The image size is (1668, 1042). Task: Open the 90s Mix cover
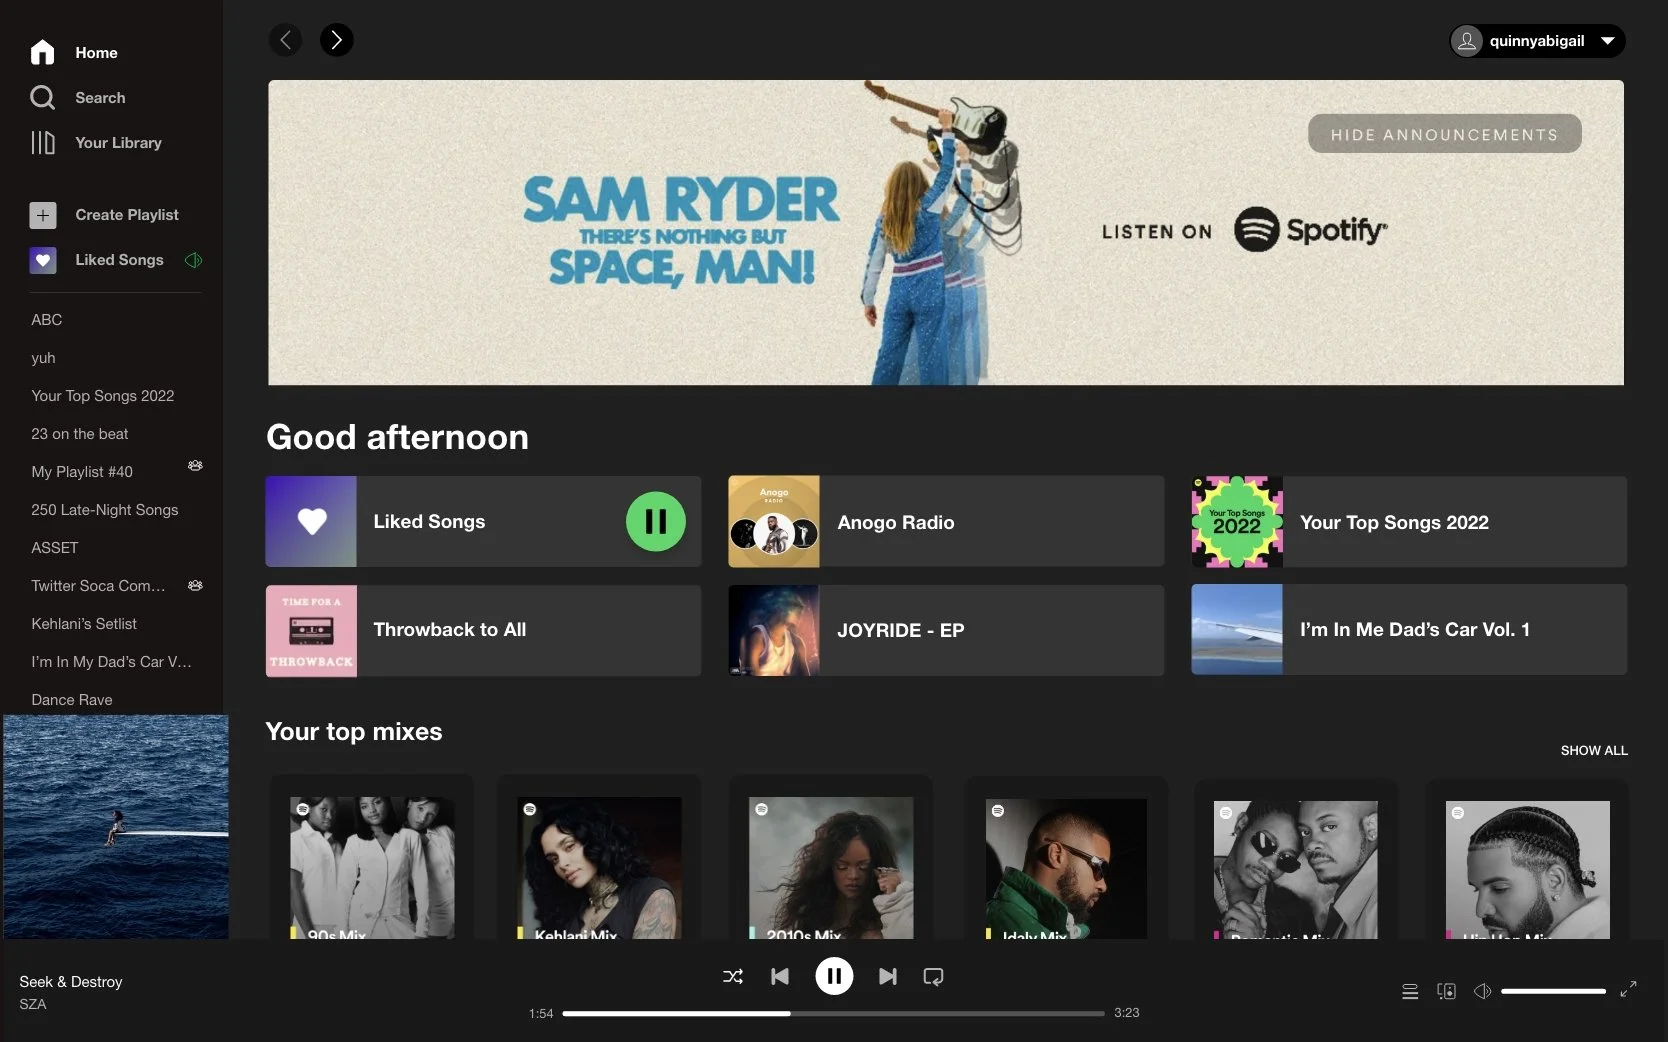pos(372,868)
